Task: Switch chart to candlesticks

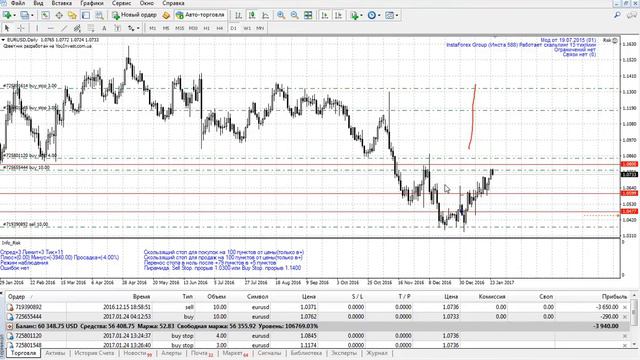Action: tap(252, 15)
